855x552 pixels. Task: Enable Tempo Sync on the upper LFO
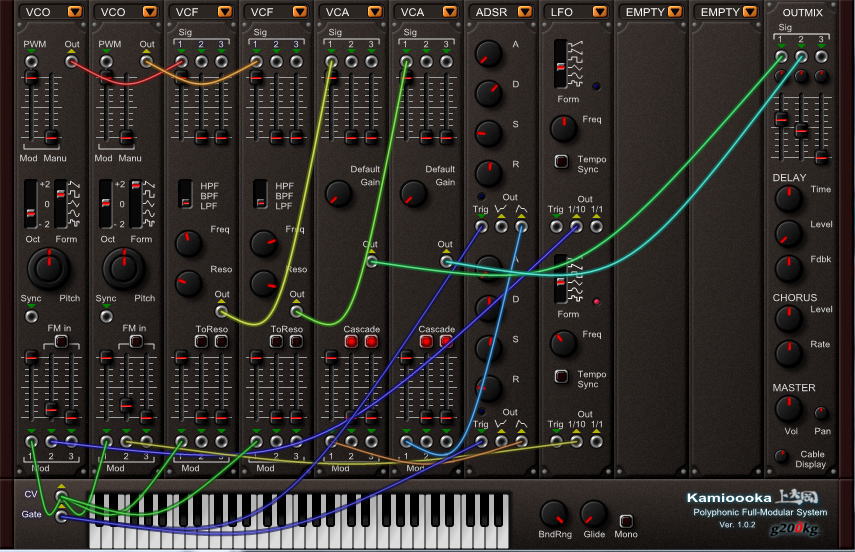(x=561, y=161)
